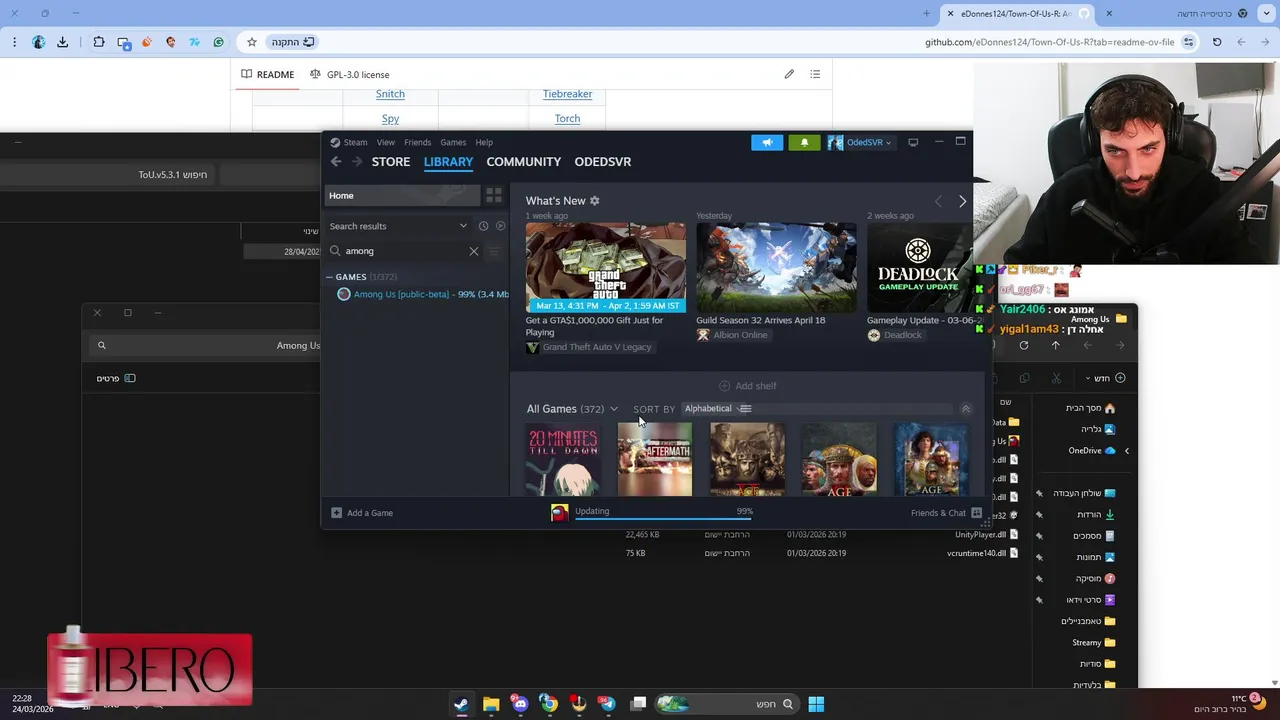Screen dimensions: 1280x720
Task: Open the Help menu in Steam
Action: pos(484,142)
